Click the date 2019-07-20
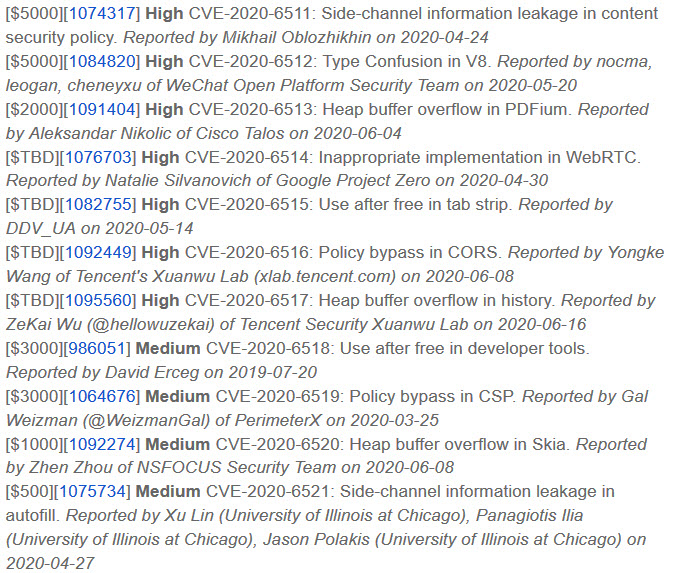This screenshot has height=573, width=683. tap(272, 372)
